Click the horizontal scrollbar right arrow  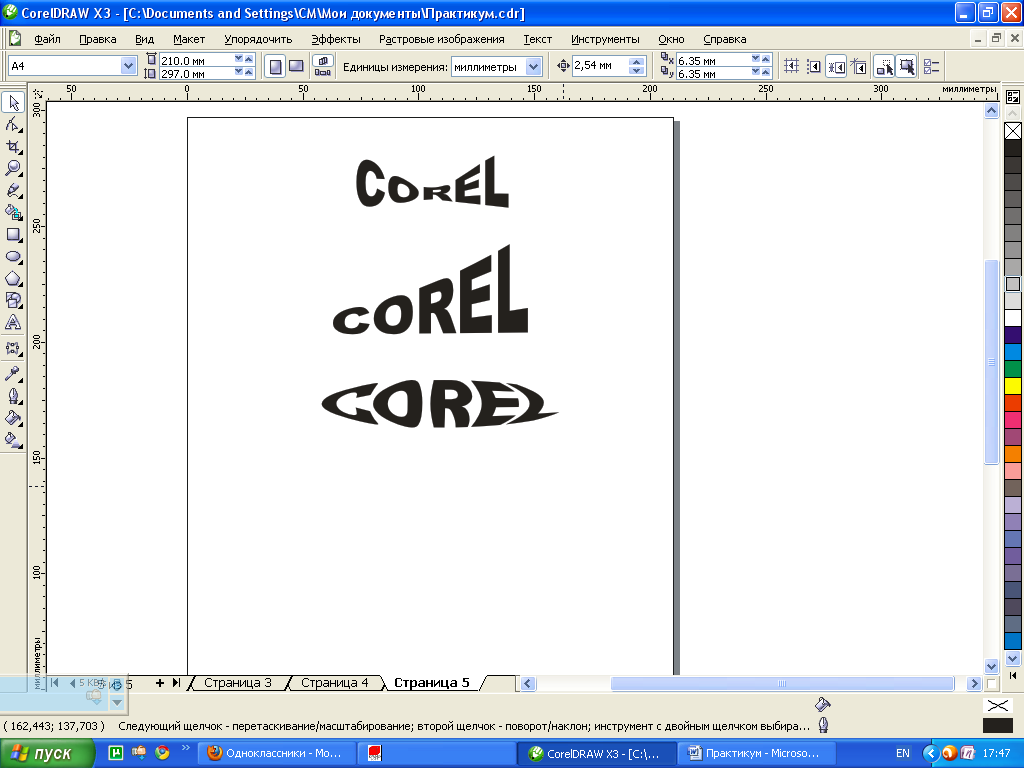tap(974, 684)
